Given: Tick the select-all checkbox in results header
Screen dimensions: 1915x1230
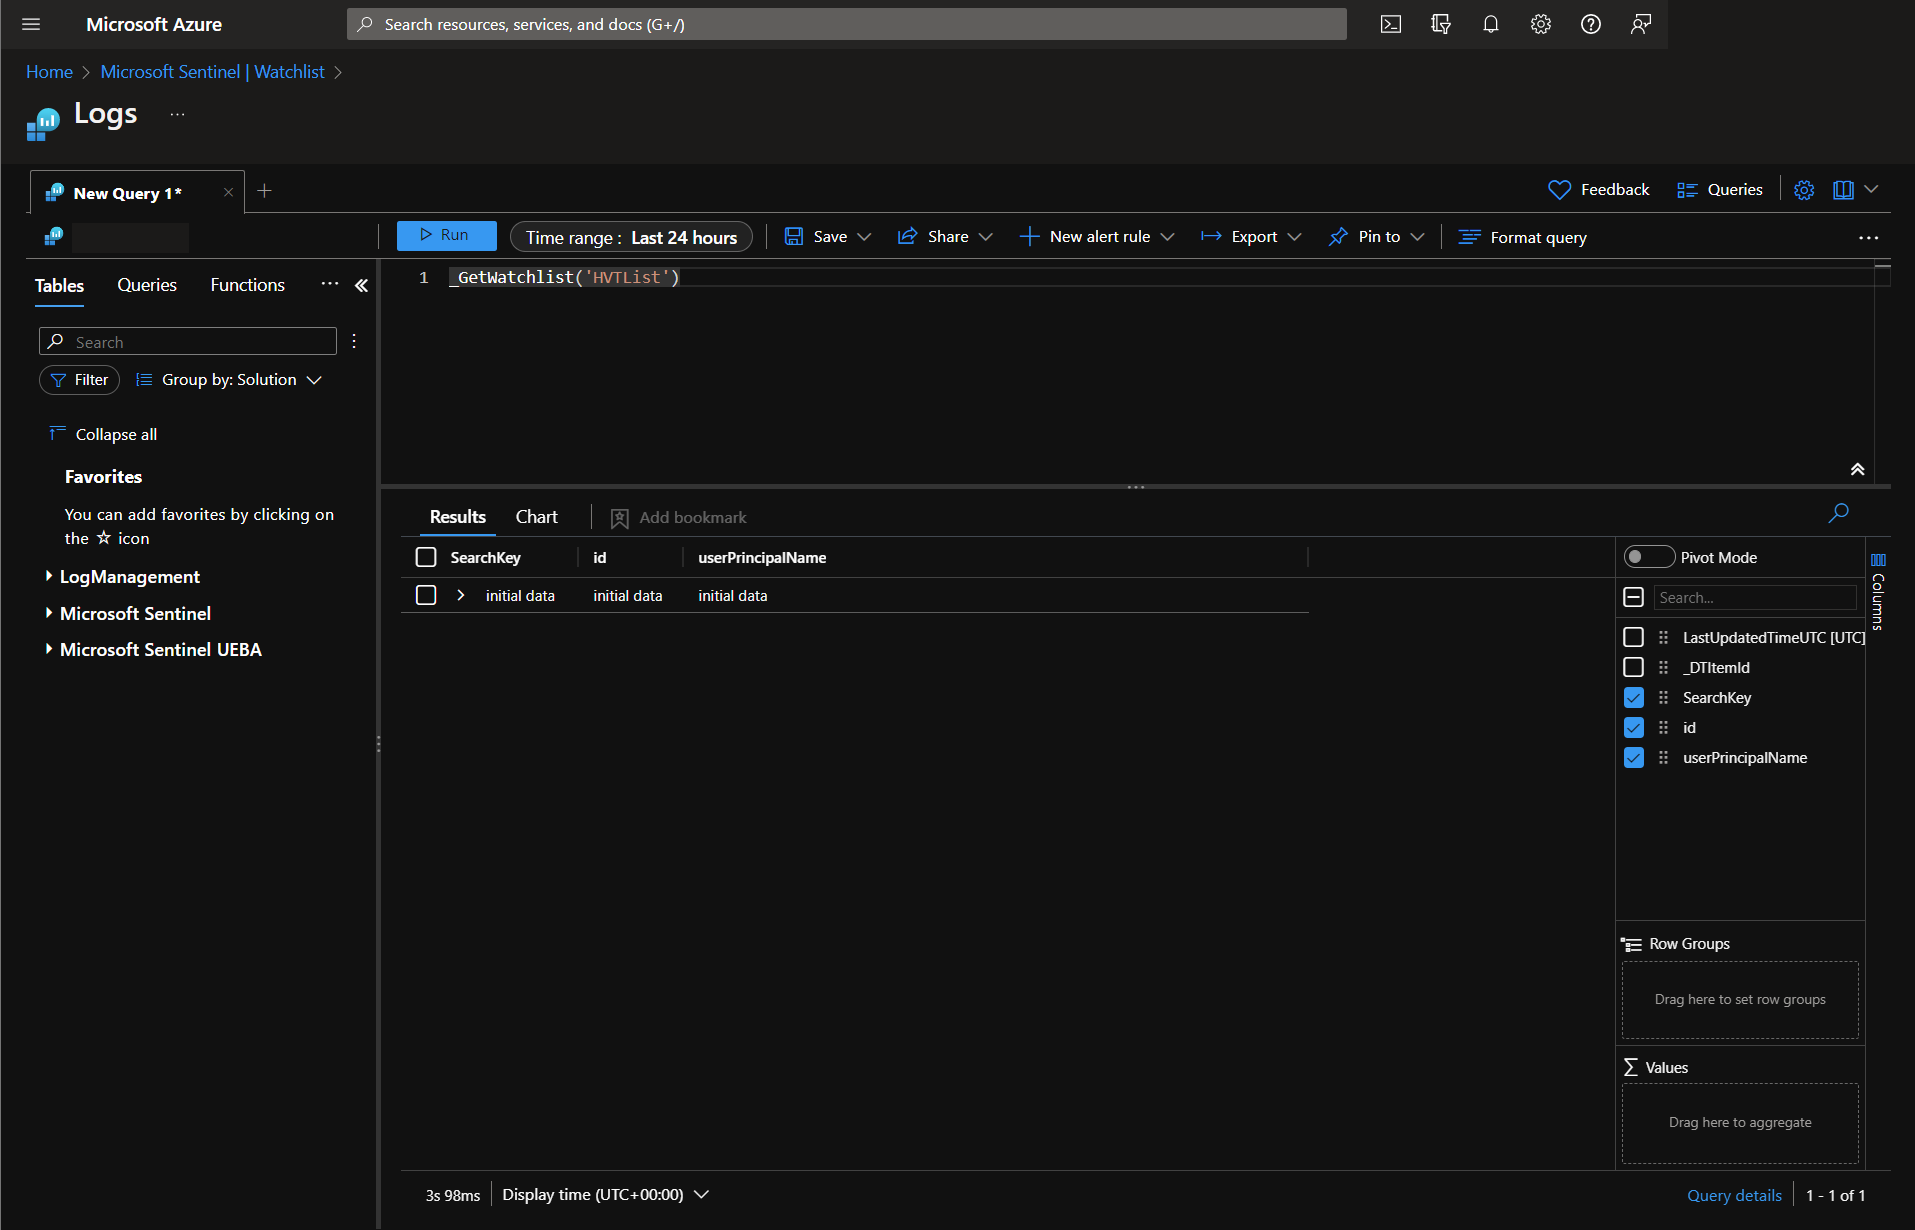Looking at the screenshot, I should tap(426, 557).
